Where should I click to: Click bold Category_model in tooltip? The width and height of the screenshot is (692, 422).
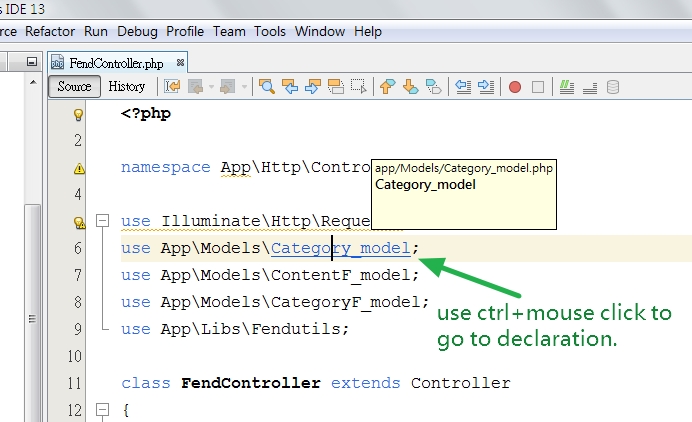click(425, 185)
